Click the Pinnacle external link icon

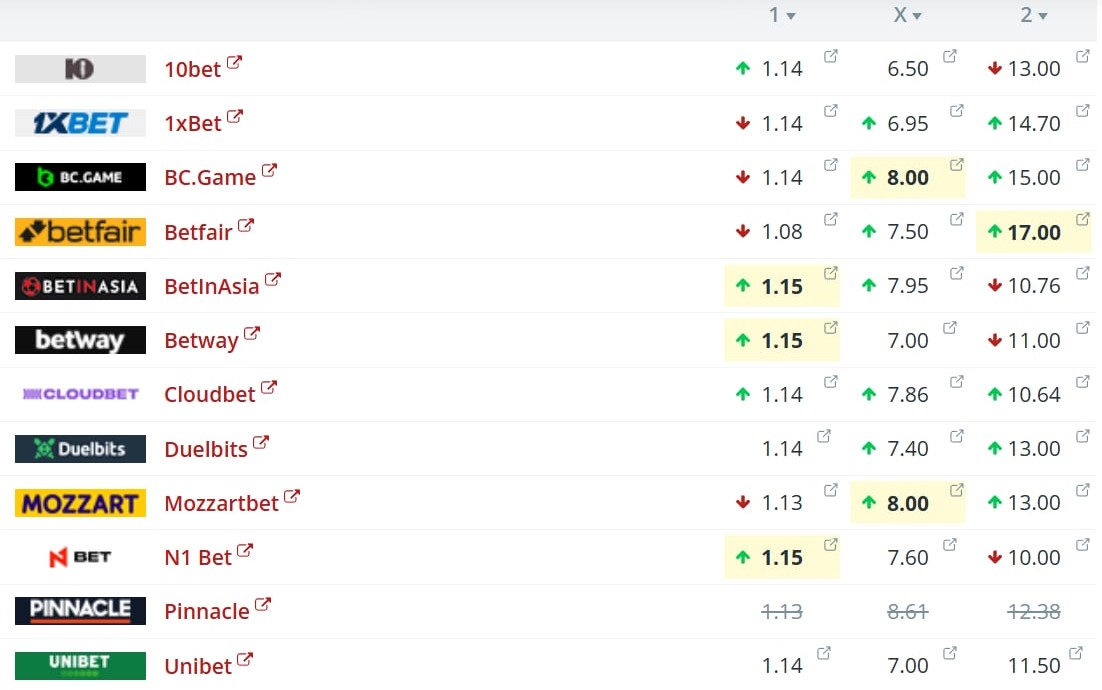click(263, 604)
